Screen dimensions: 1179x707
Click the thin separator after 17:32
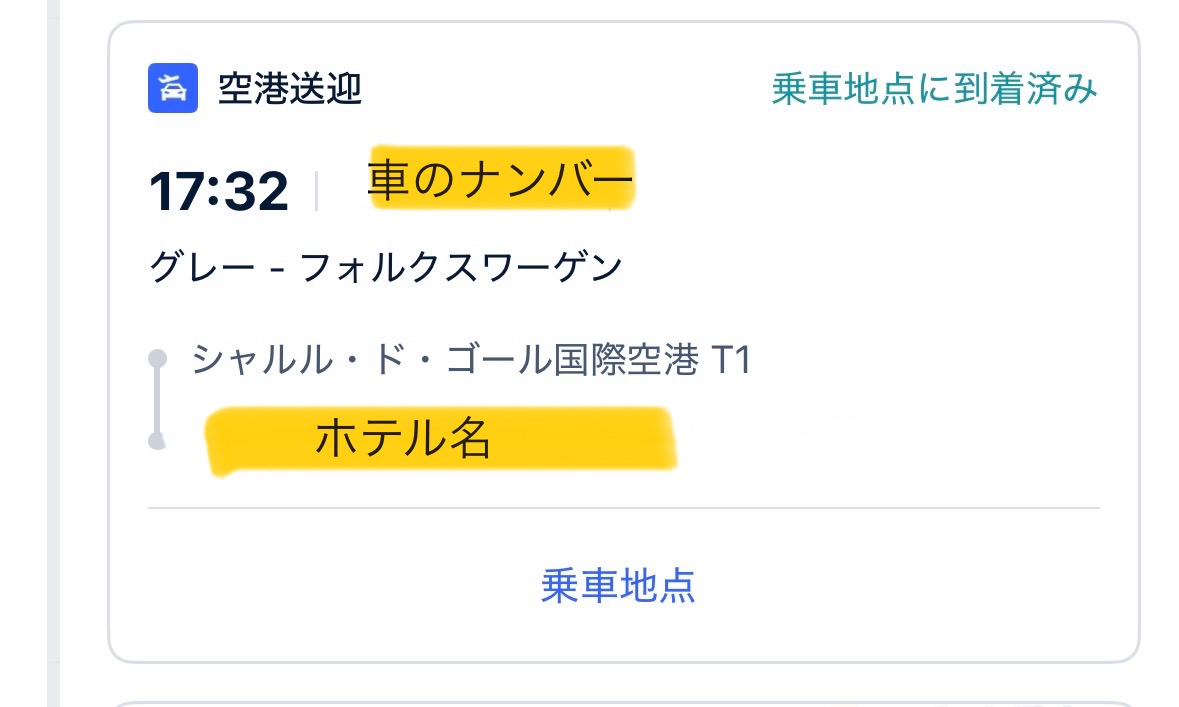(317, 191)
